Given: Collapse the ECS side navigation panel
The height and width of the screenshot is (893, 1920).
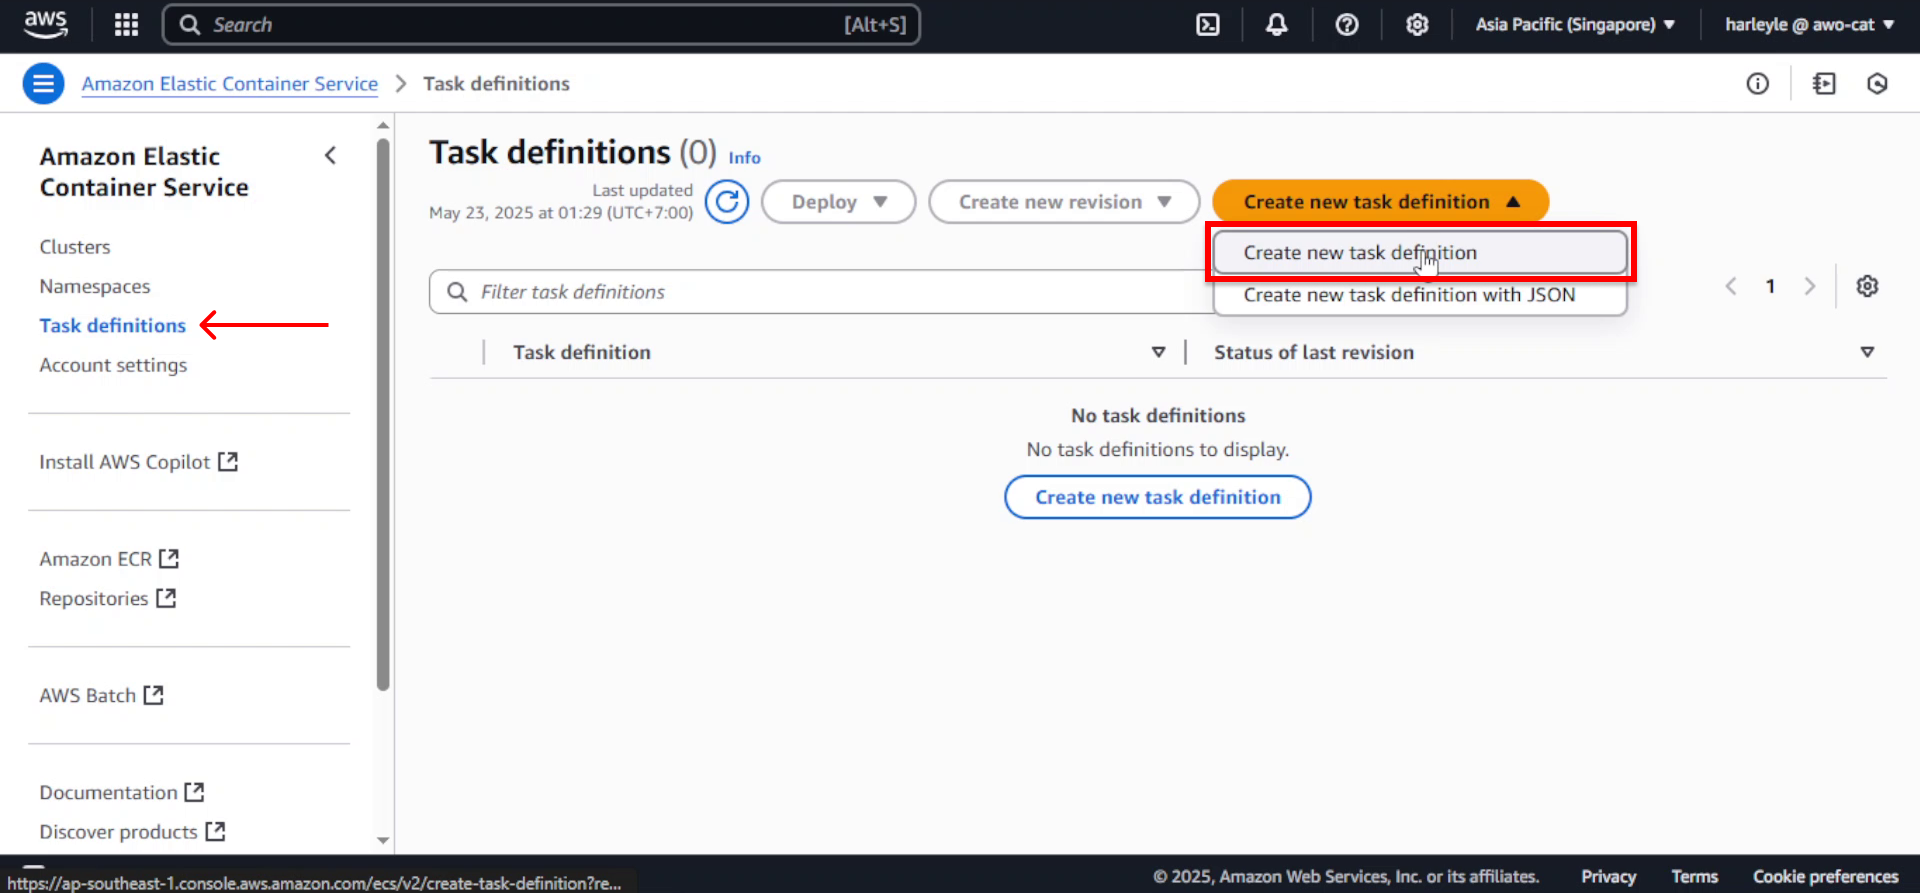Looking at the screenshot, I should point(331,155).
